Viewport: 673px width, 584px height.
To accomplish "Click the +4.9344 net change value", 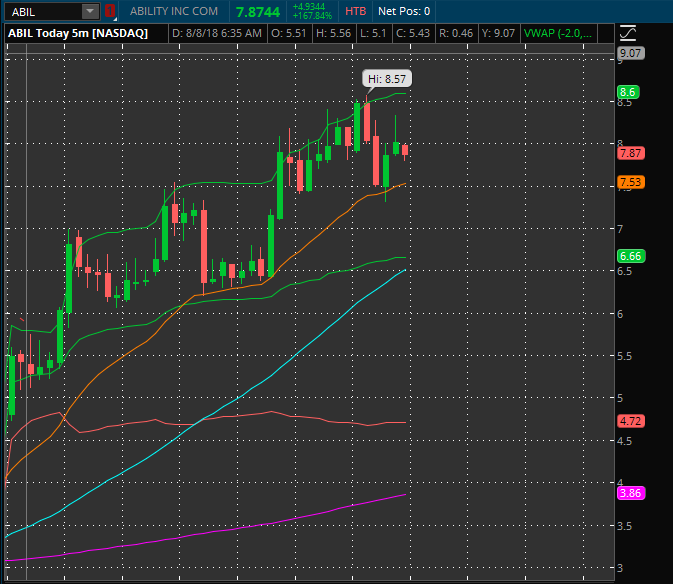I will click(309, 7).
